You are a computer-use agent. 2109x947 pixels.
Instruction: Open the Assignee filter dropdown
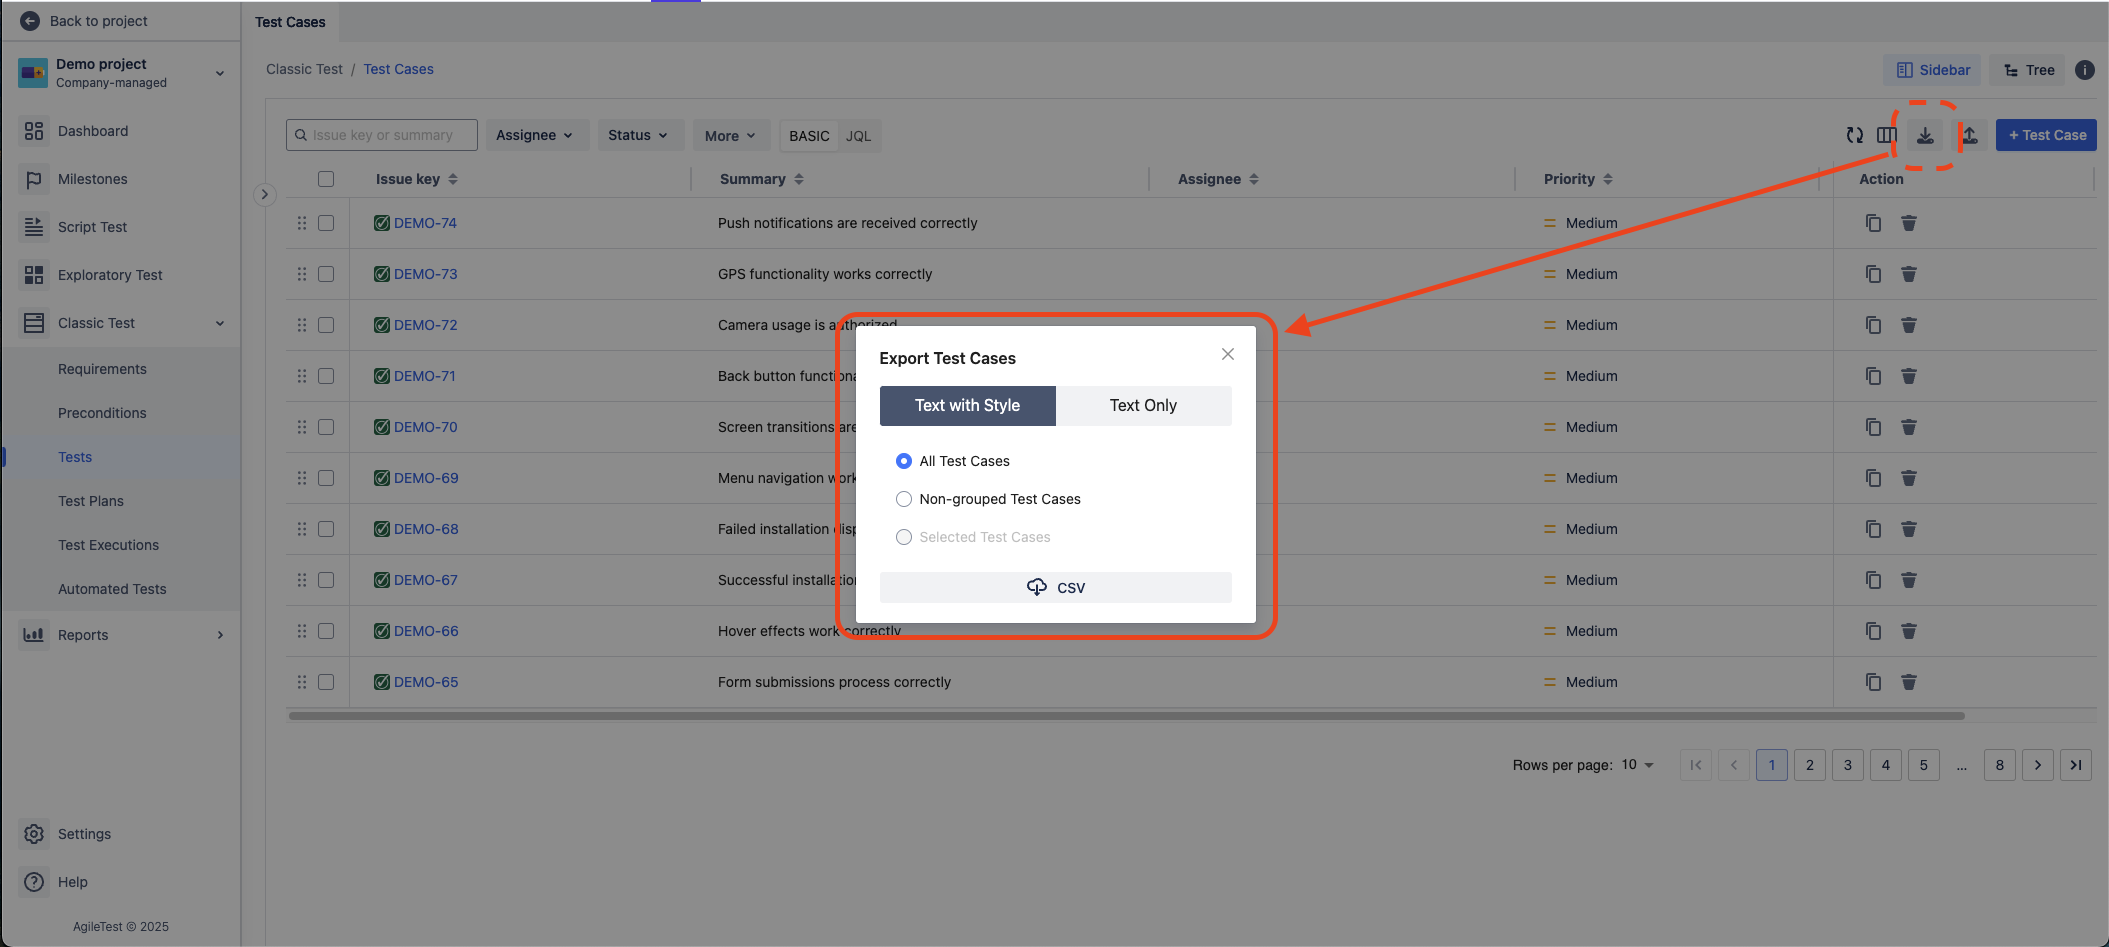pyautogui.click(x=535, y=135)
